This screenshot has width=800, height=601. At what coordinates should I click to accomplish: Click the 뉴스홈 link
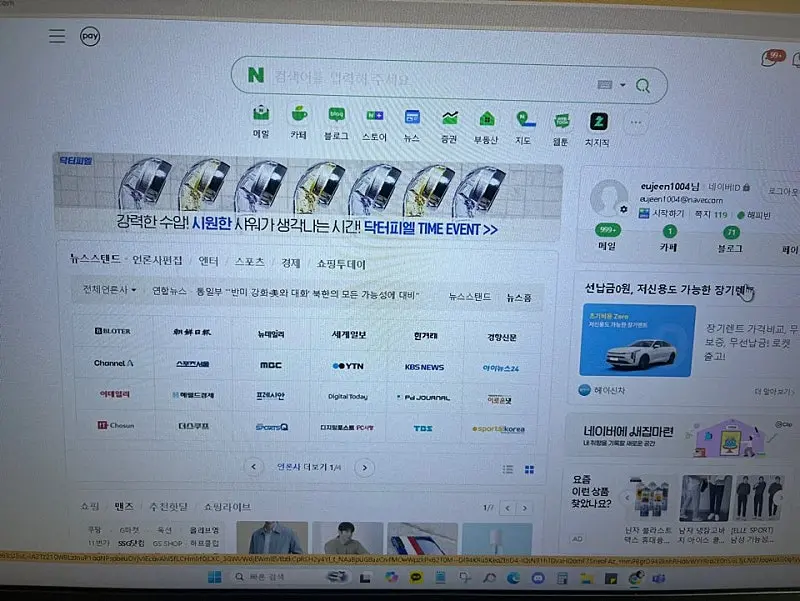(x=518, y=297)
